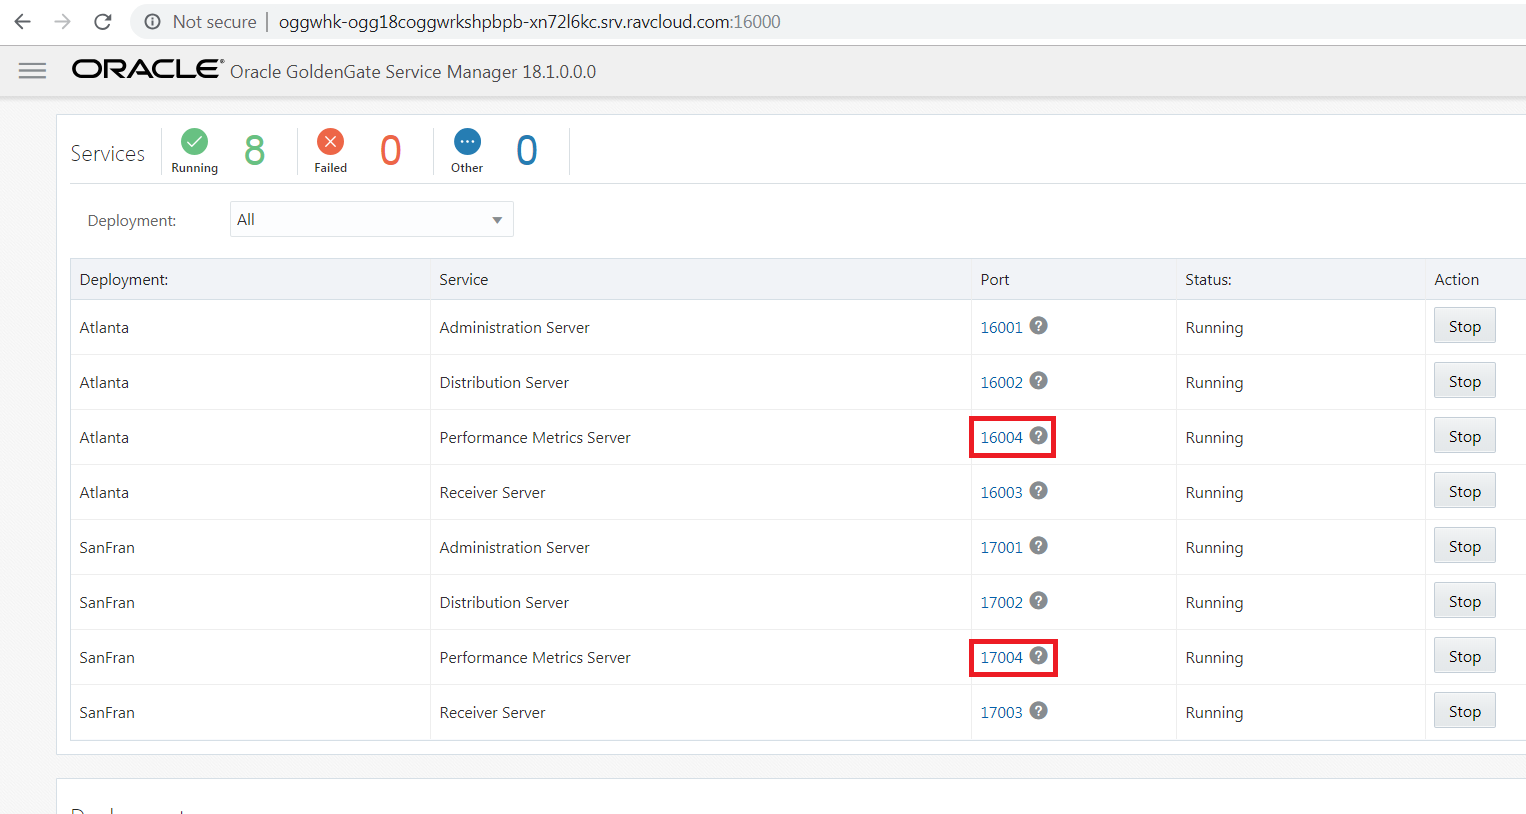Viewport: 1526px width, 814px height.
Task: Click the other services count 0
Action: tap(527, 151)
